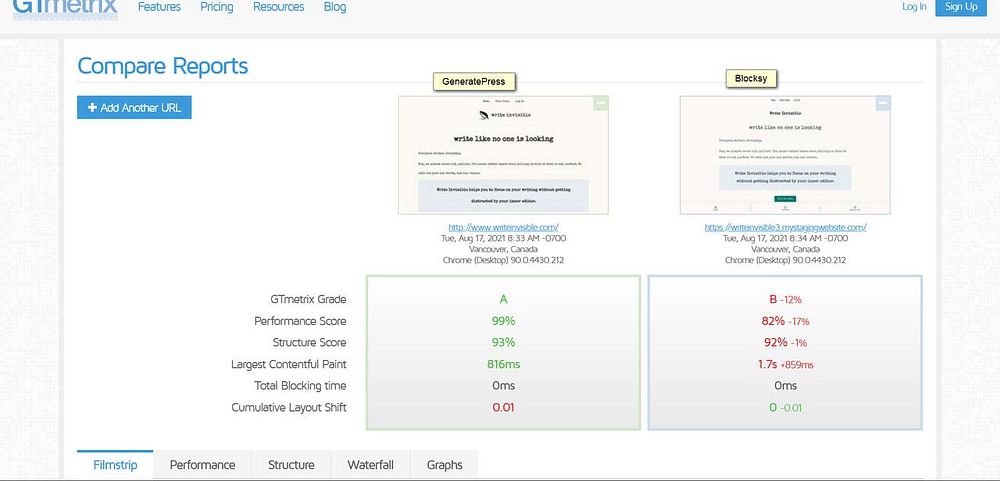Click the GeneratePress site screenshot thumbnail
The height and width of the screenshot is (481, 1000).
point(503,155)
